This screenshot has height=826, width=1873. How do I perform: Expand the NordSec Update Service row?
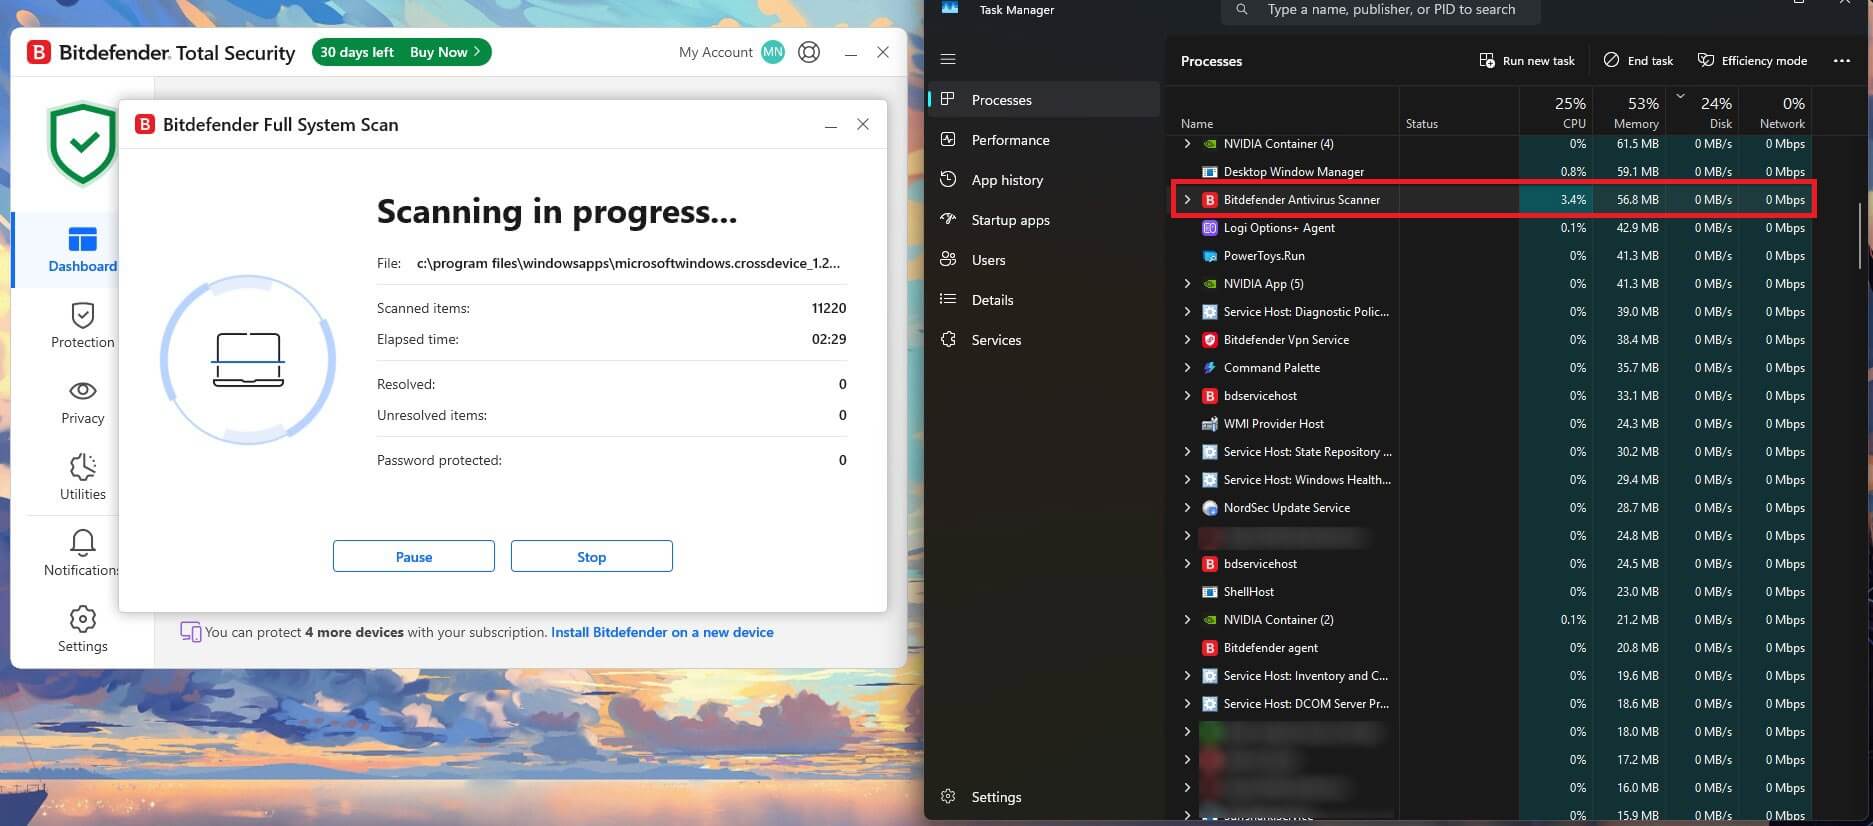pos(1187,508)
